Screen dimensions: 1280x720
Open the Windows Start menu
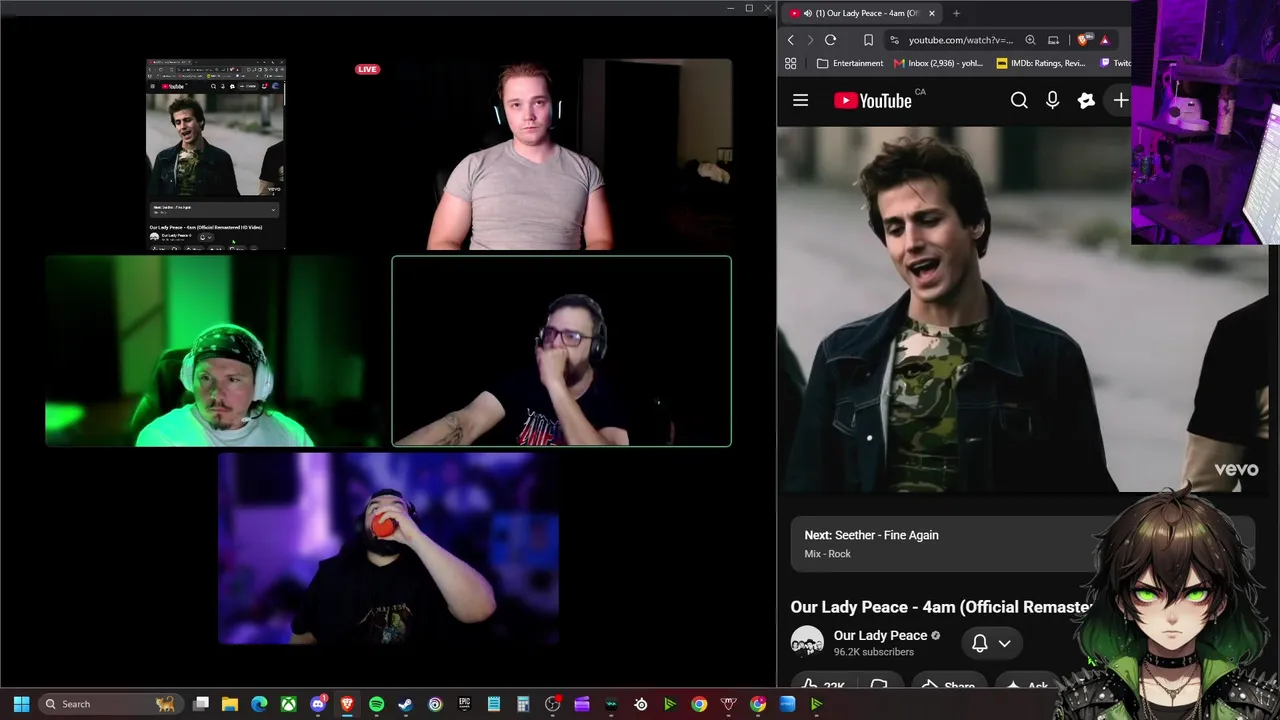tap(21, 704)
